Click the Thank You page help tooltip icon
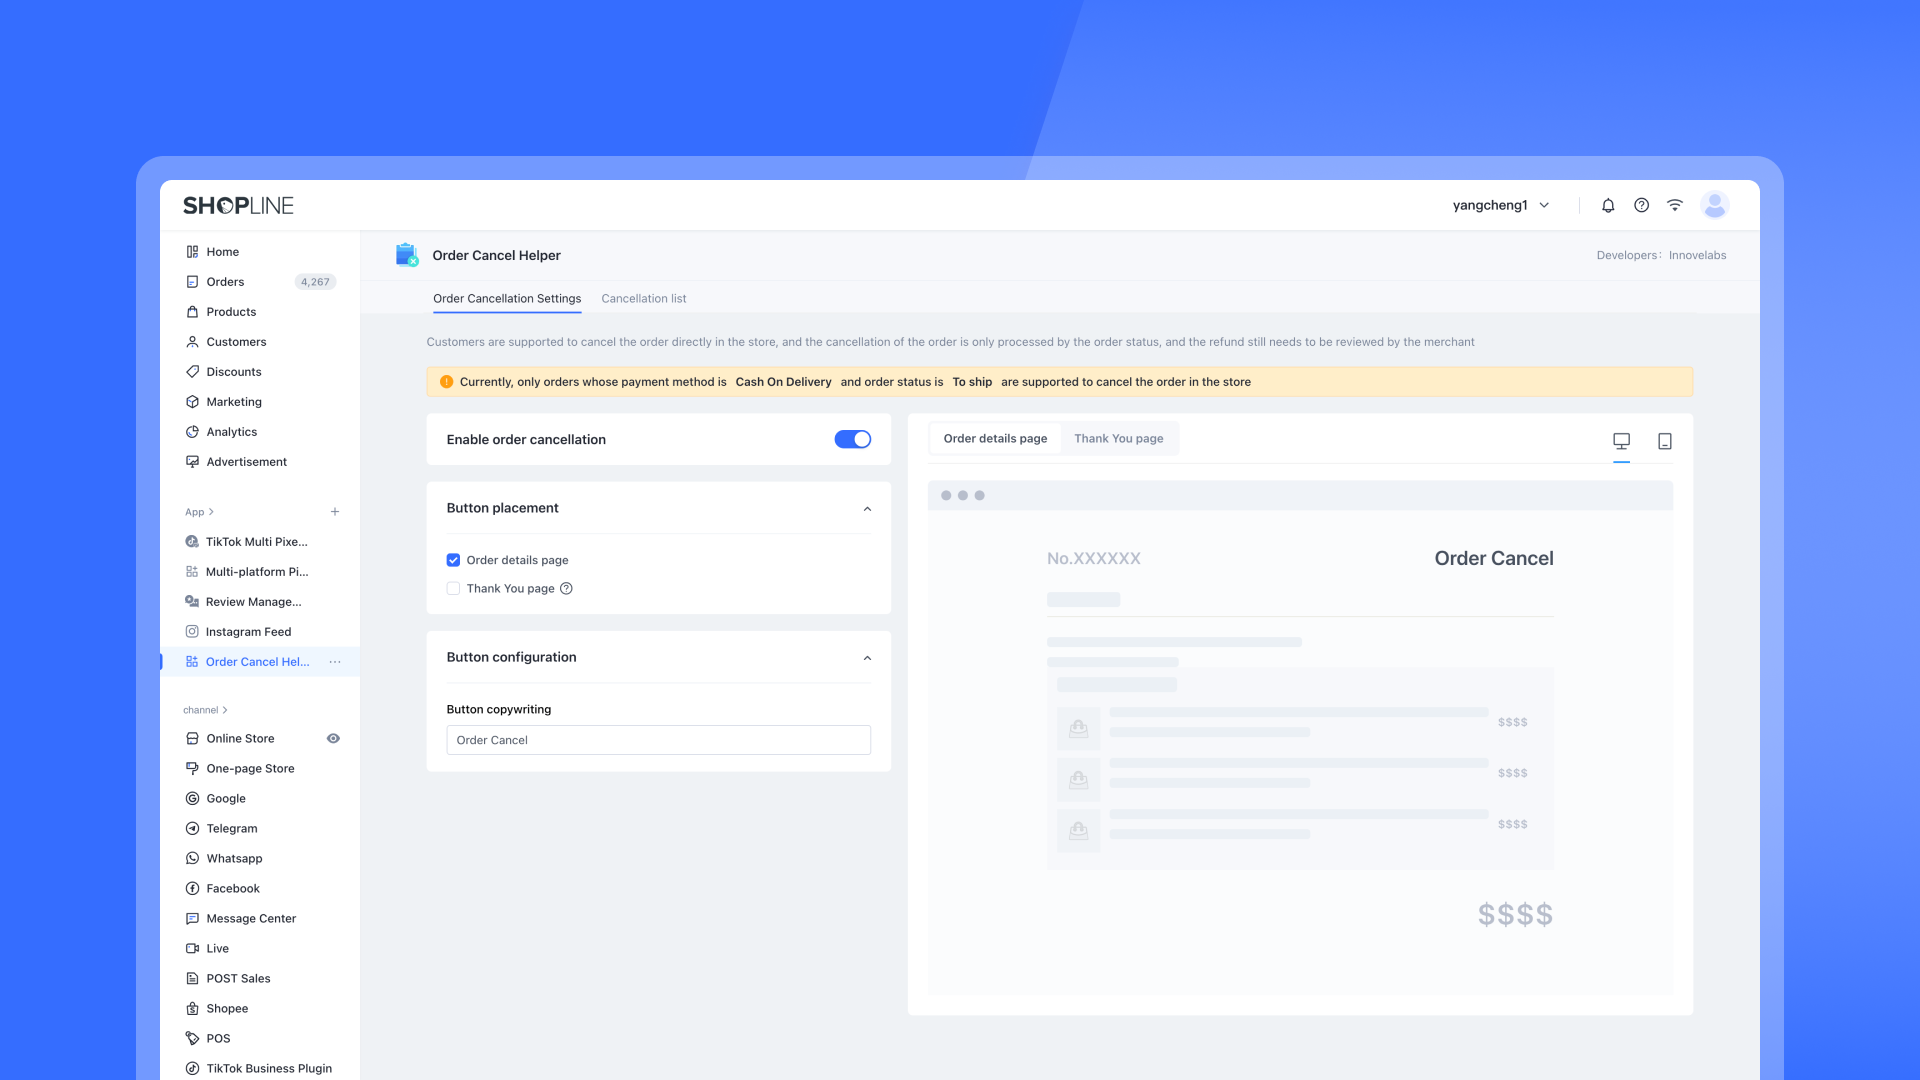This screenshot has height=1080, width=1920. [566, 589]
